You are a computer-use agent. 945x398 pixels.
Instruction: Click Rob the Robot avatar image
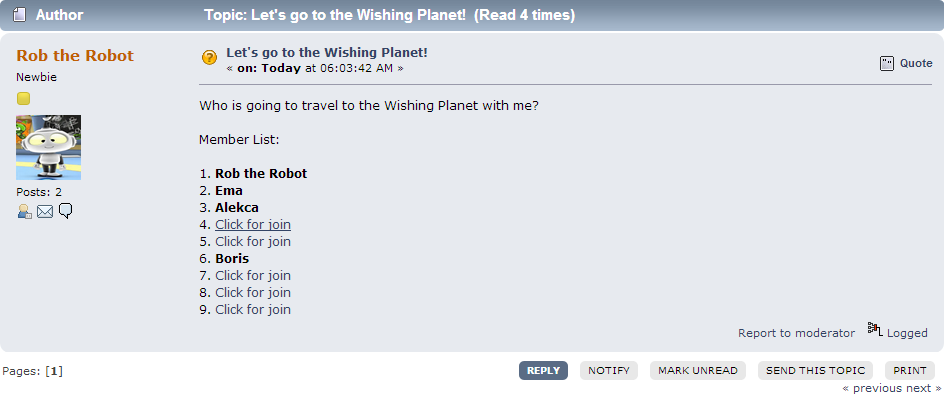49,147
